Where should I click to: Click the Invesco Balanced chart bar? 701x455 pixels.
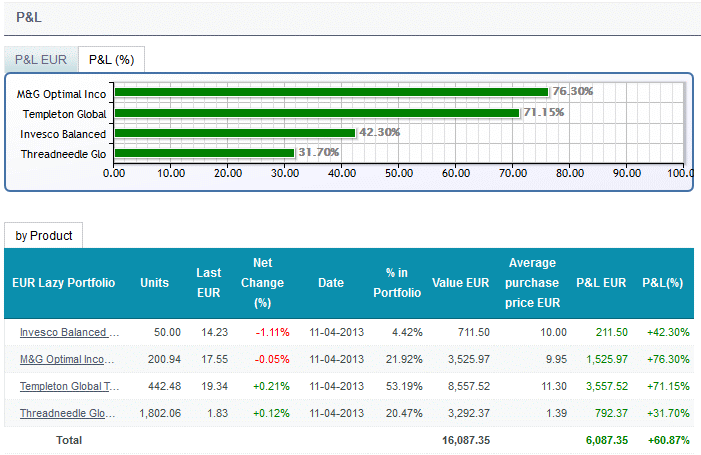(x=235, y=133)
